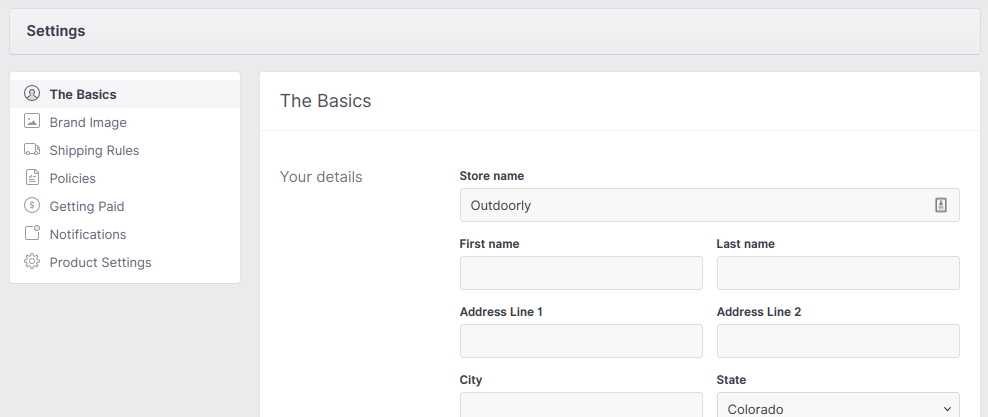Click into the Last name input
The height and width of the screenshot is (417, 988).
838,273
